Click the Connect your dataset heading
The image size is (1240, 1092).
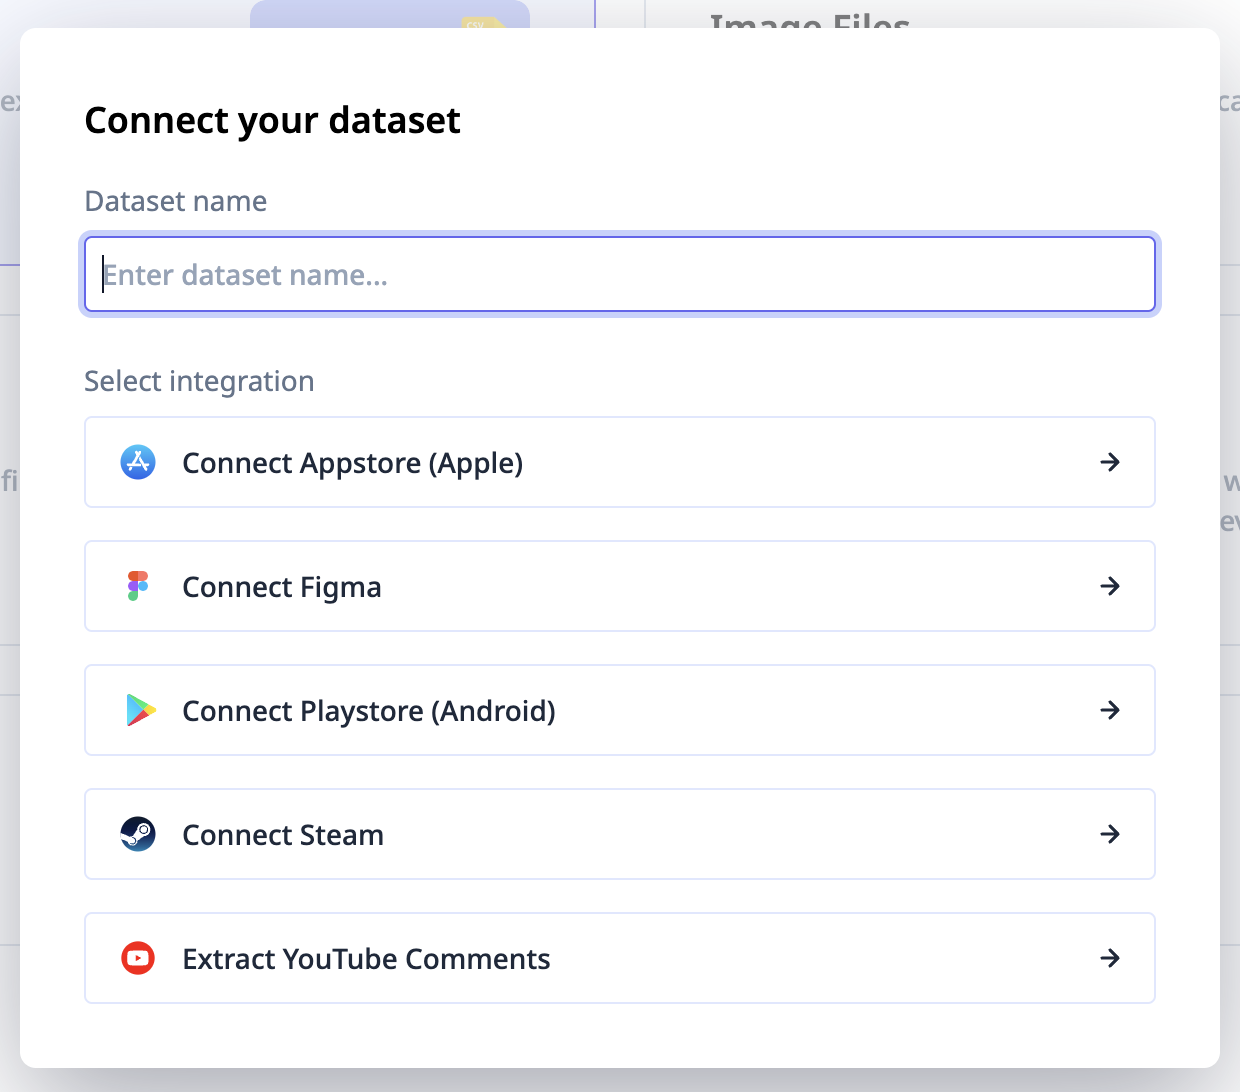(x=272, y=120)
